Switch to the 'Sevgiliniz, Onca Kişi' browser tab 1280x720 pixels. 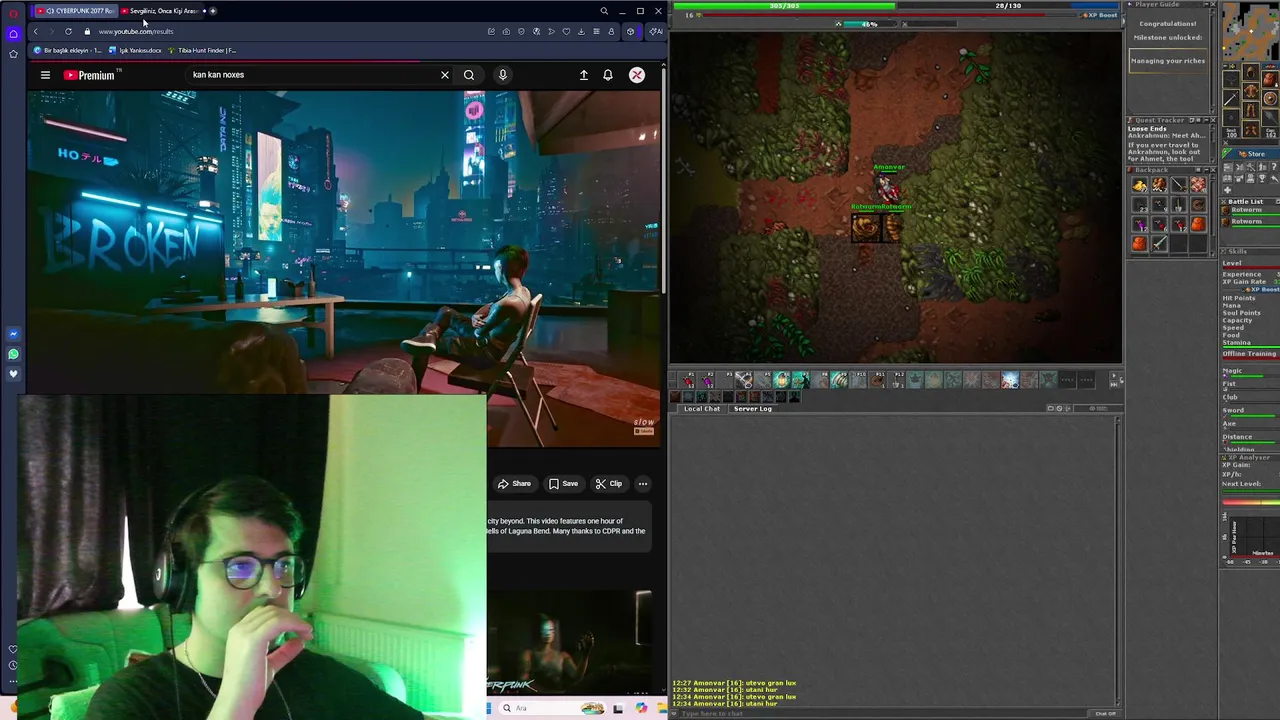[162, 11]
